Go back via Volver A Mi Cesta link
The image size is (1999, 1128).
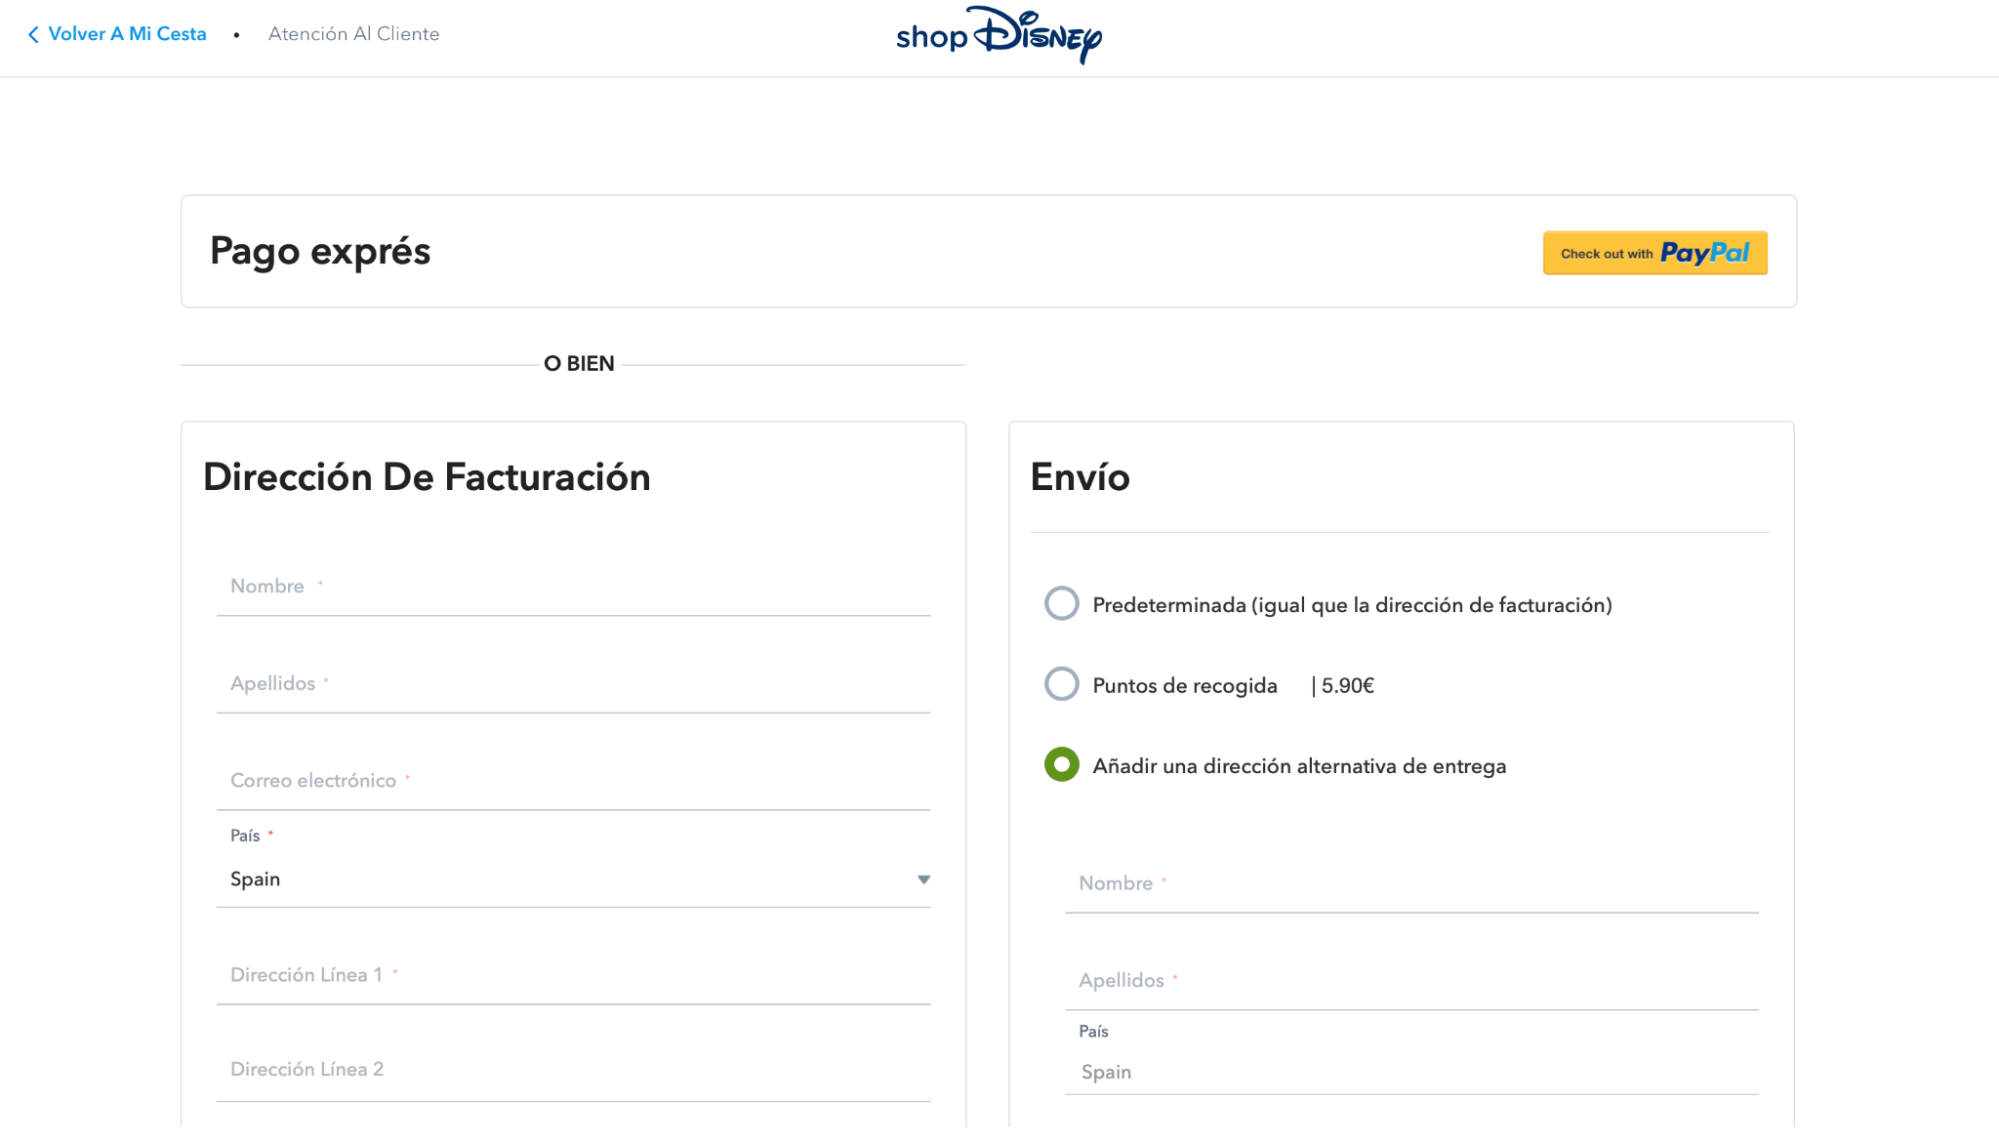coord(127,34)
